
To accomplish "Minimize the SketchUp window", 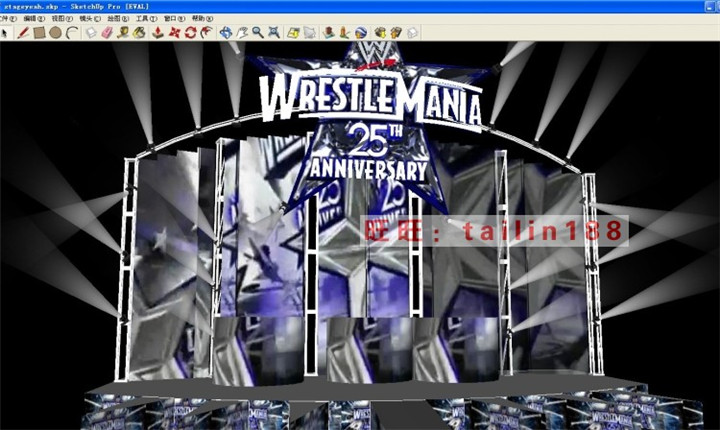I will coord(712,6).
